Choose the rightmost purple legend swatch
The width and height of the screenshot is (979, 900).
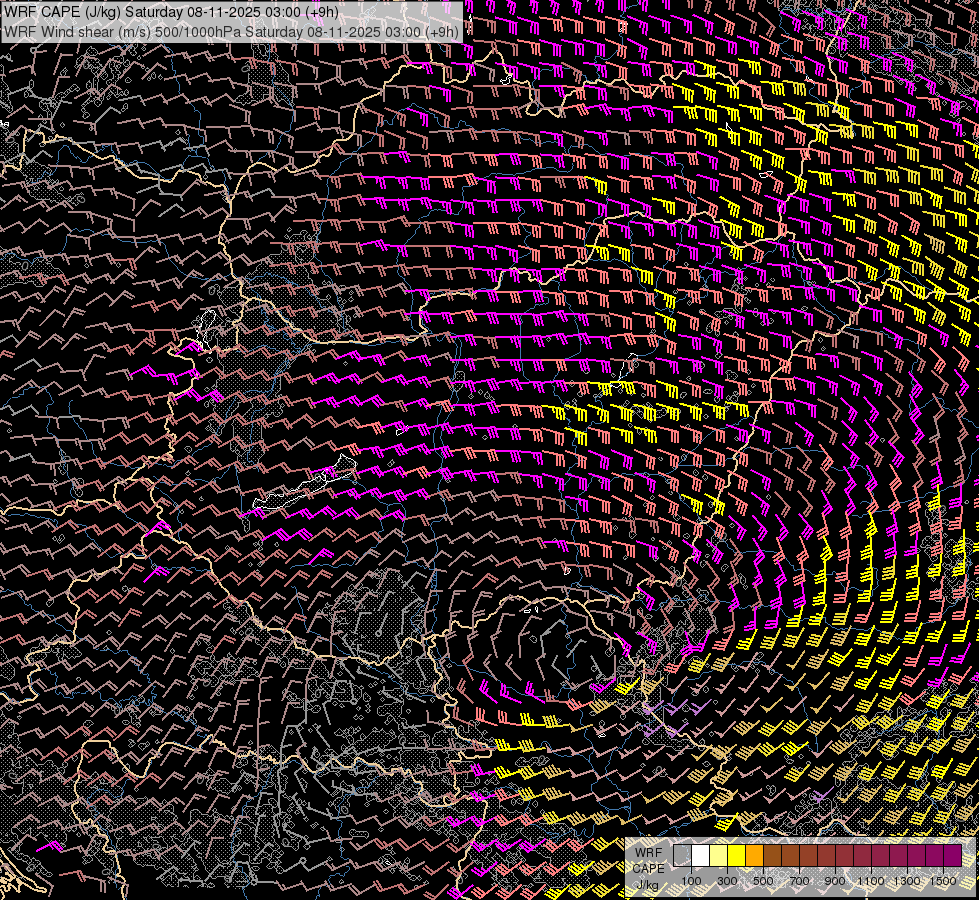[952, 855]
